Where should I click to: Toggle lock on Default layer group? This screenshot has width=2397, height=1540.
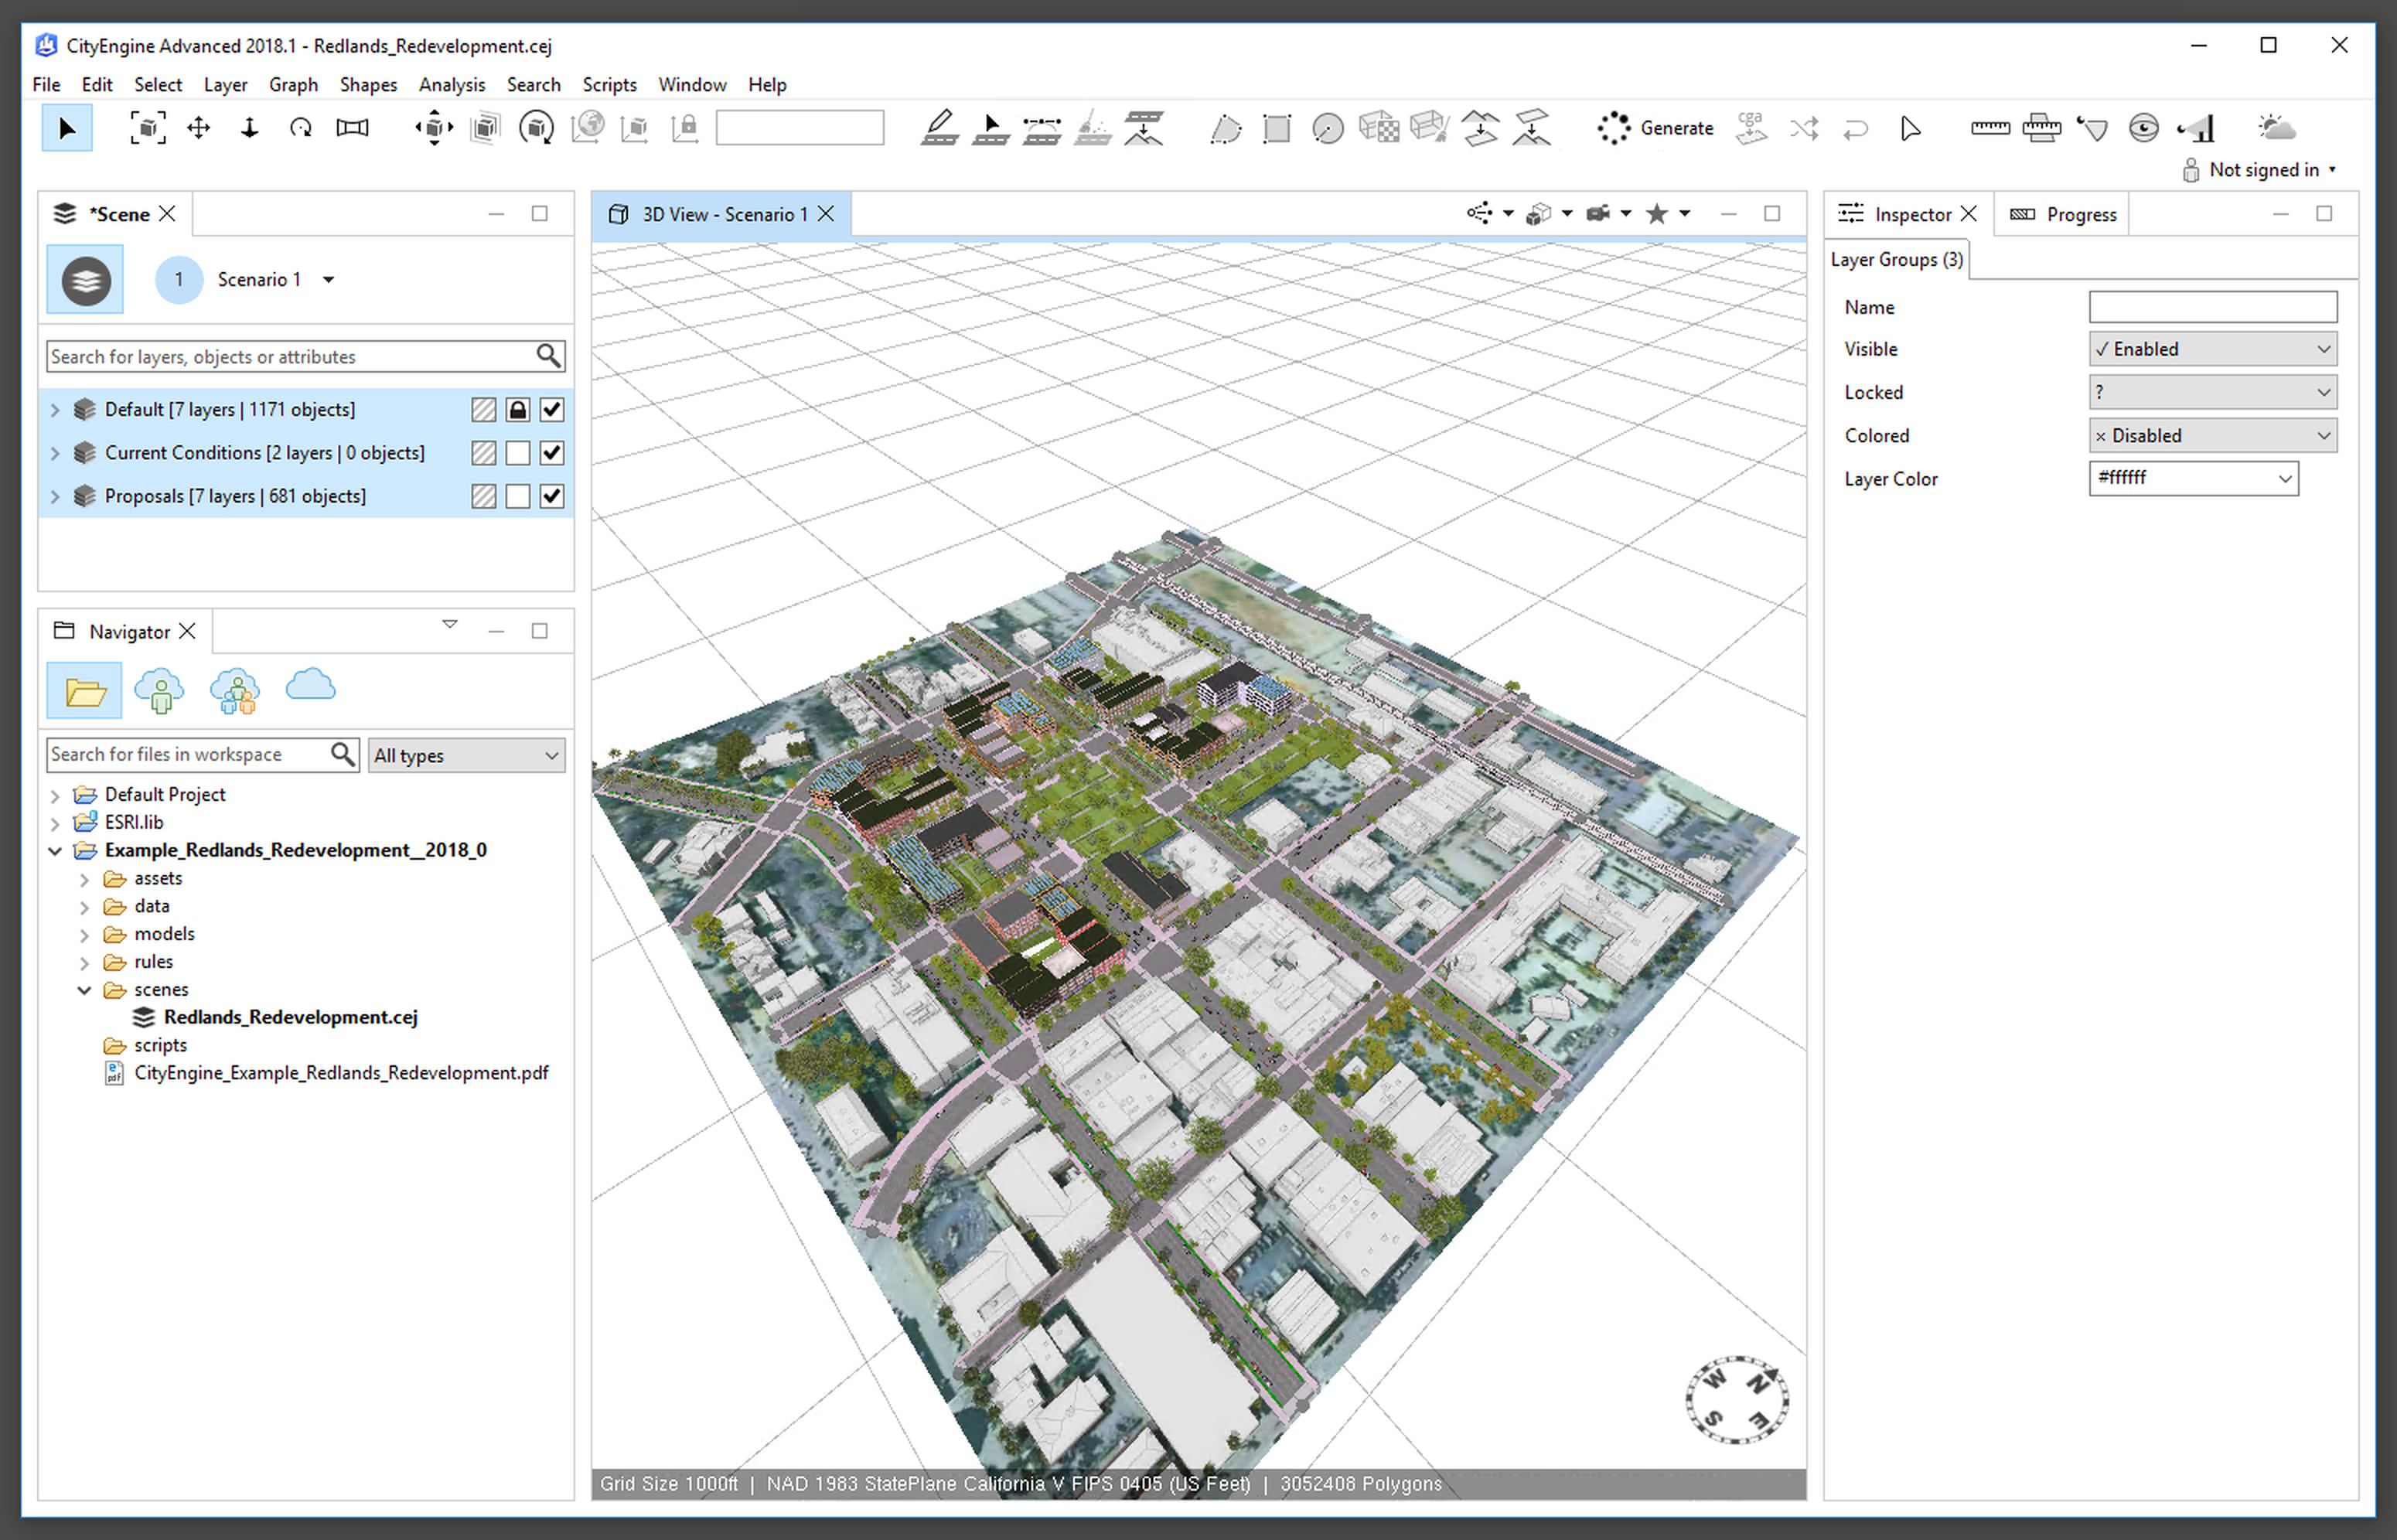[517, 410]
